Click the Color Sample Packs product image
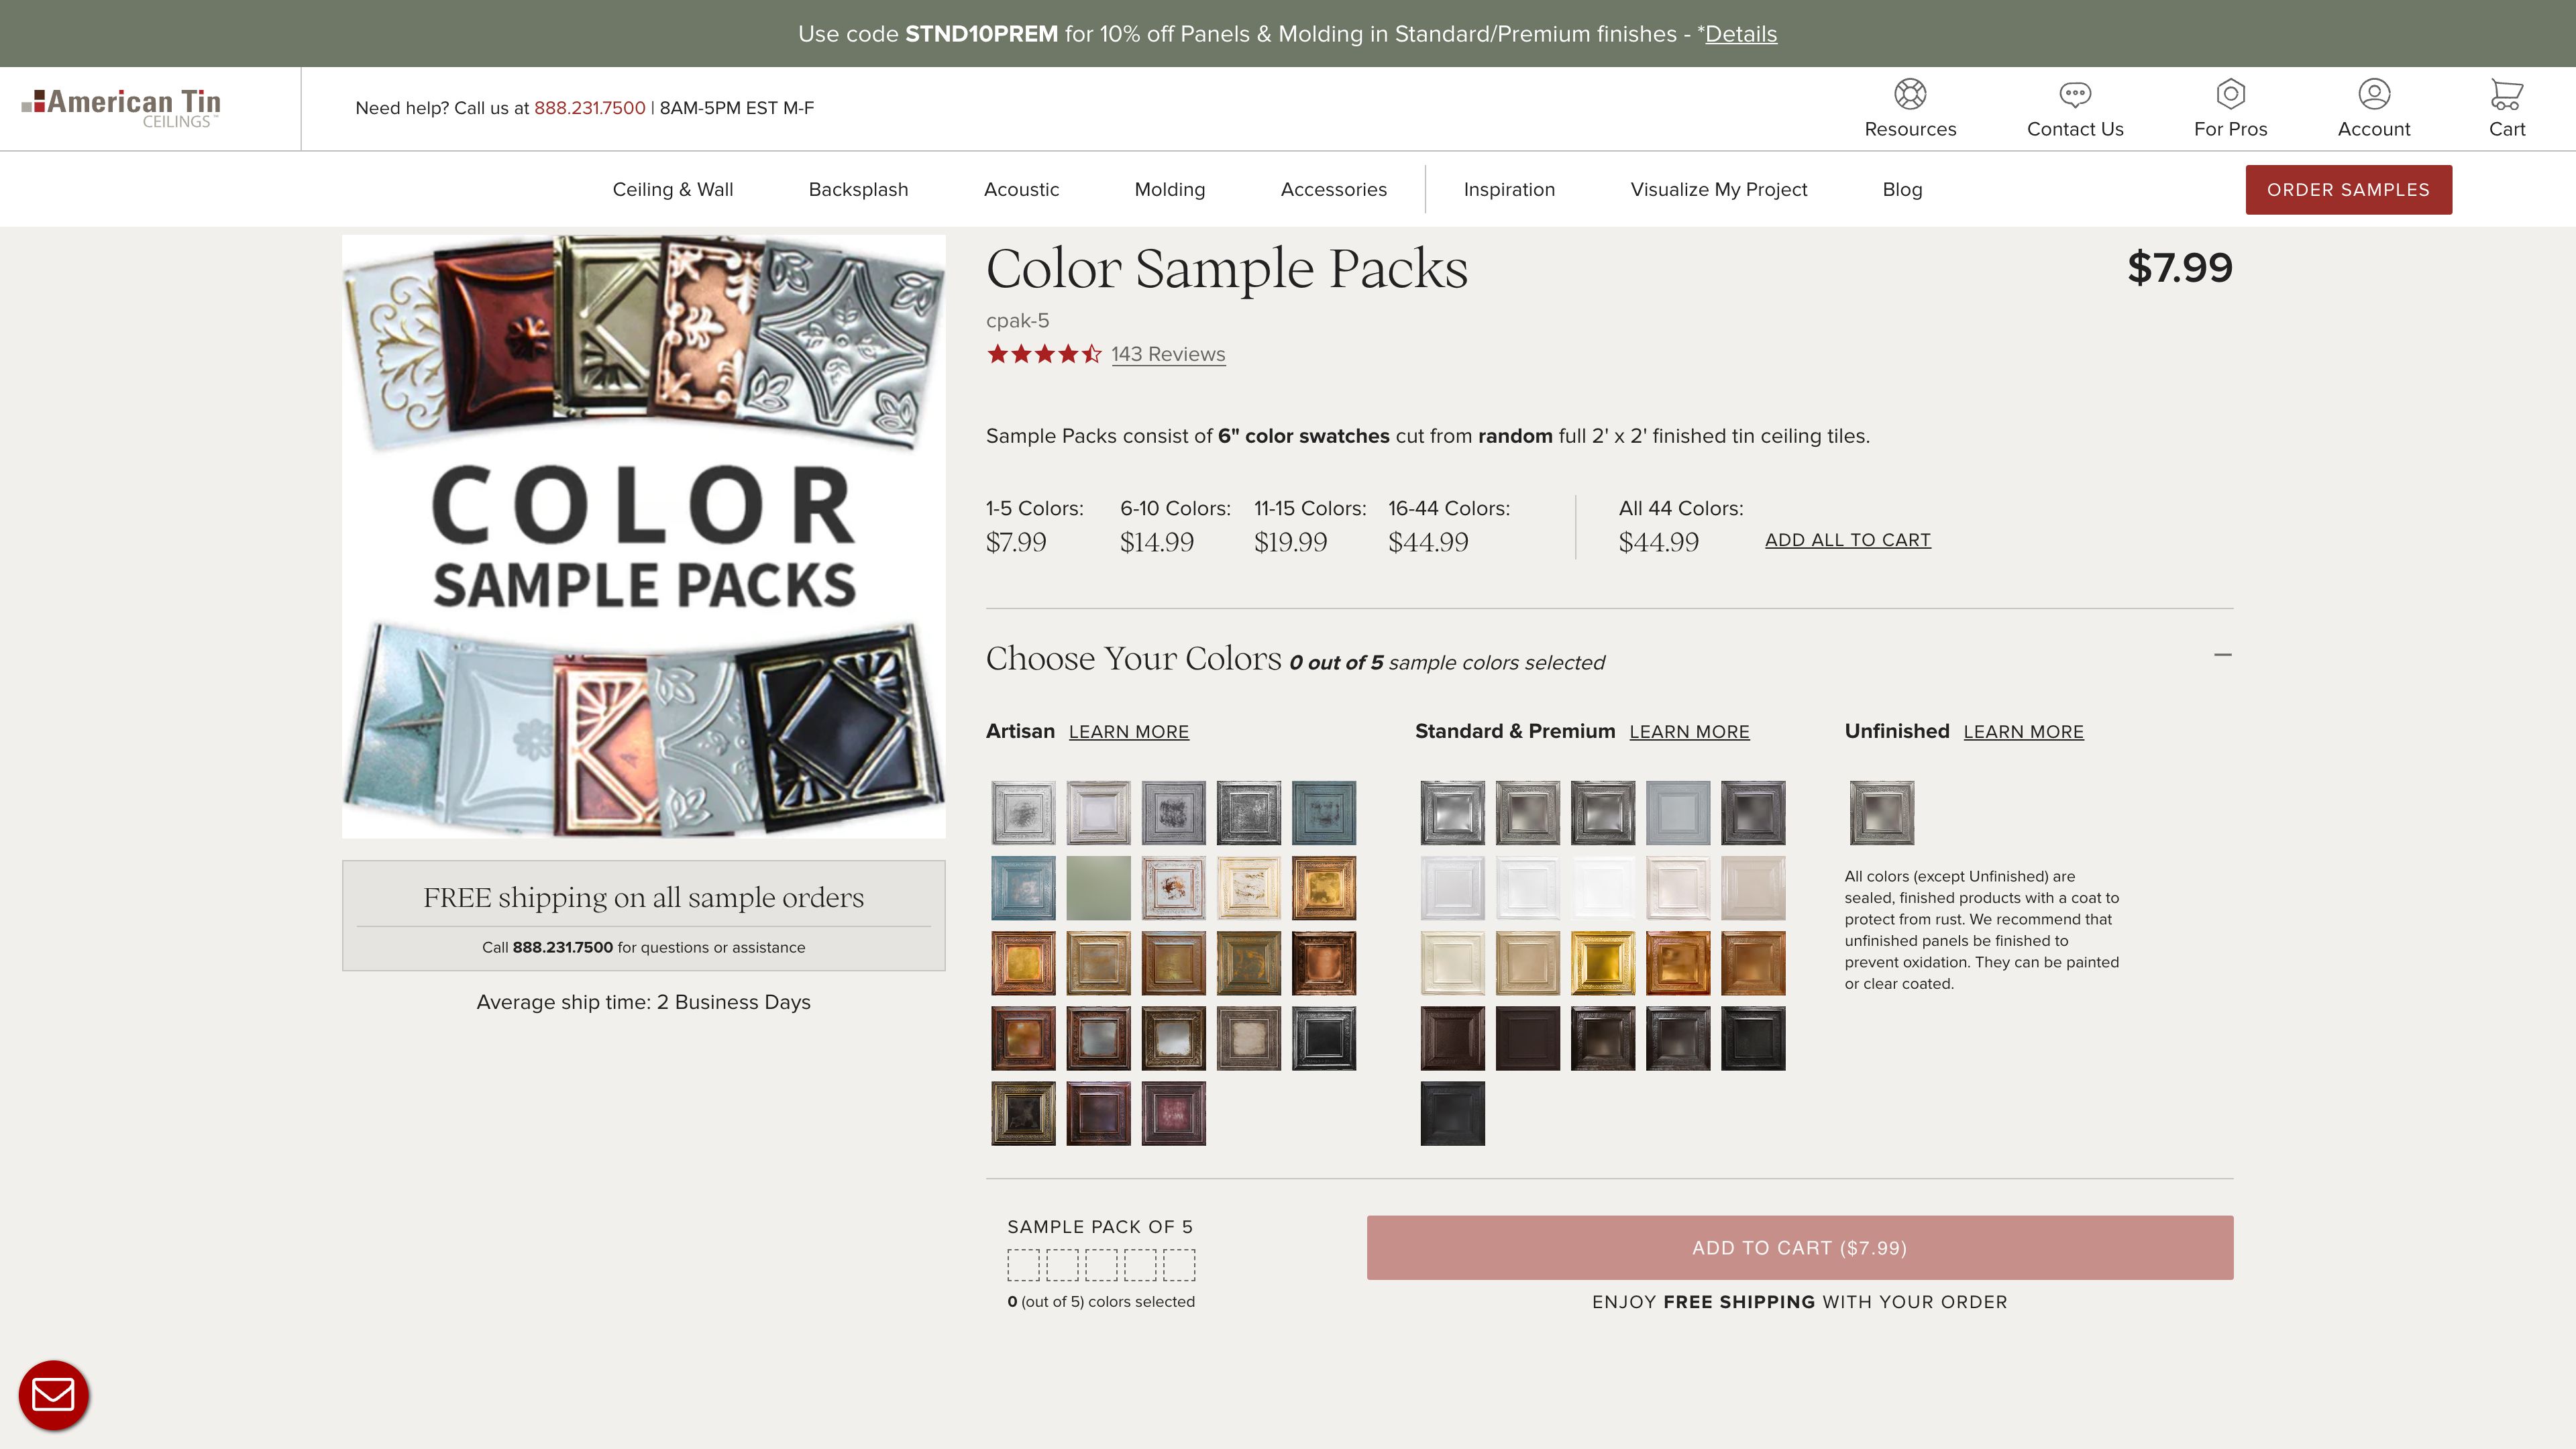2576x1449 pixels. (643, 535)
